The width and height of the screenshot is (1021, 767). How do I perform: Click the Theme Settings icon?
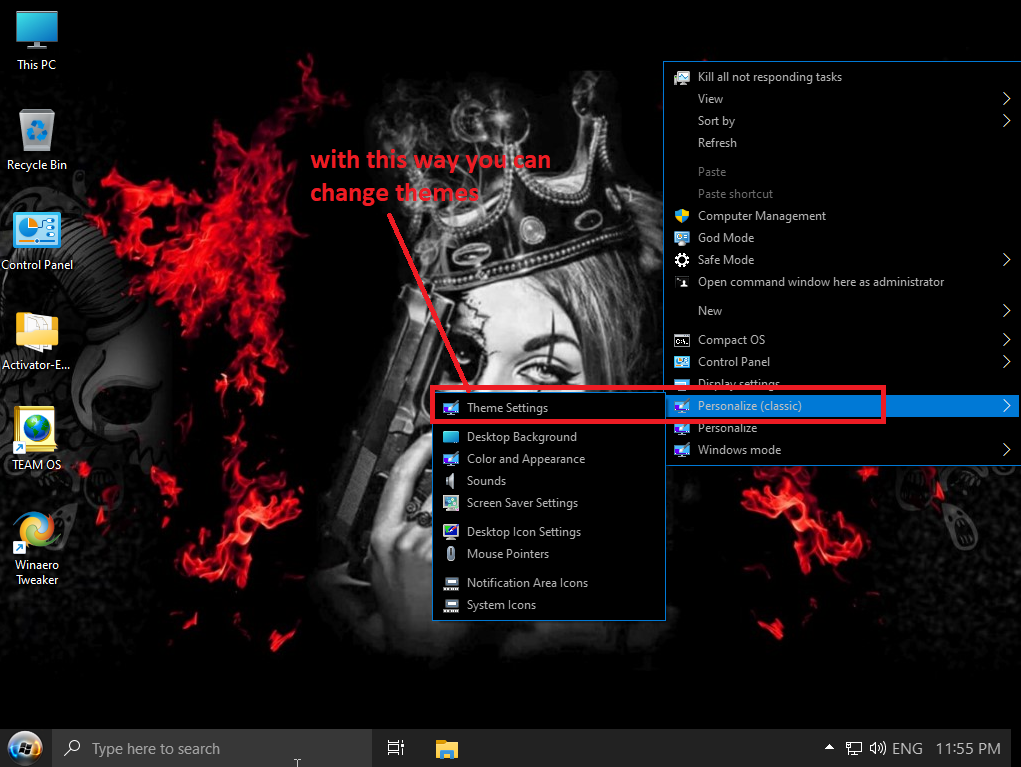451,408
